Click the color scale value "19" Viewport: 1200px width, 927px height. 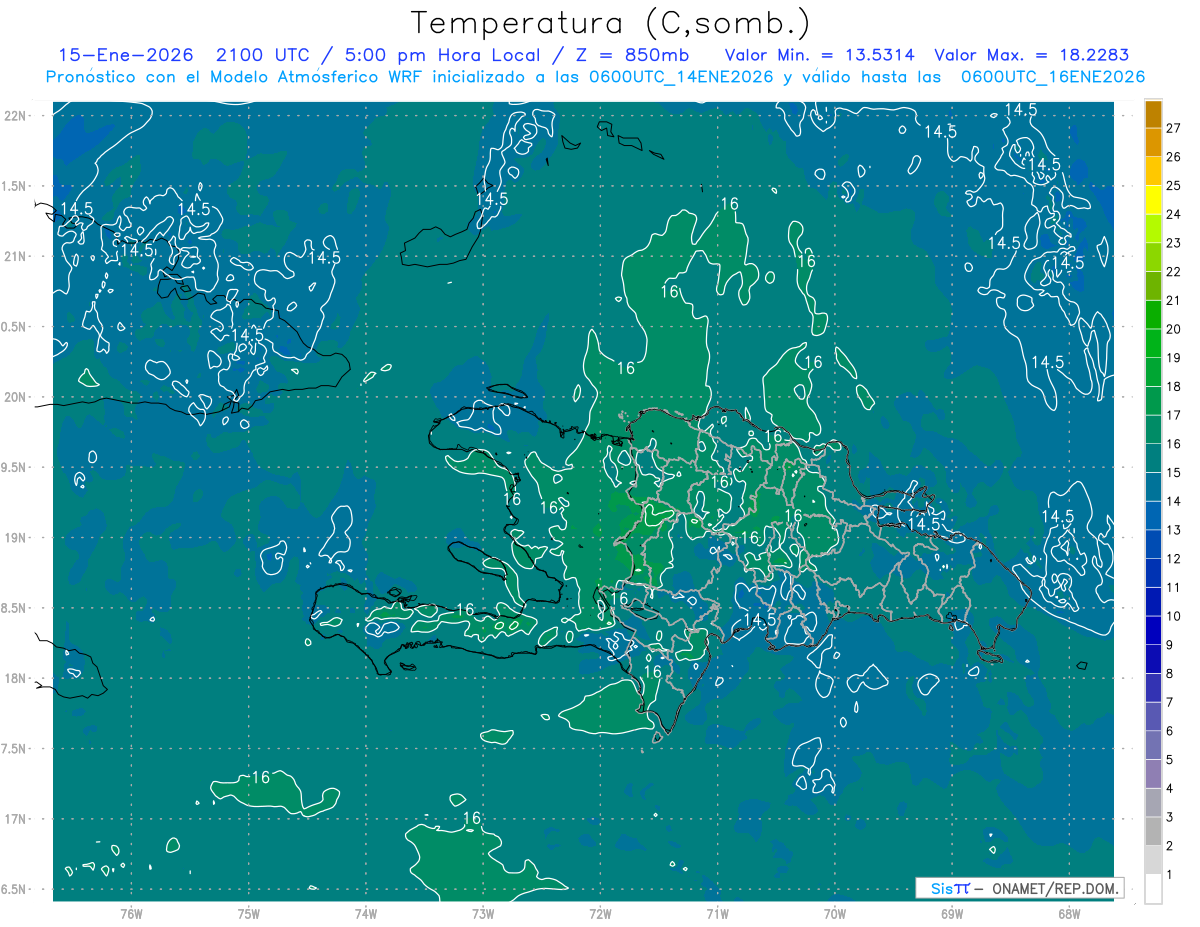(1174, 358)
